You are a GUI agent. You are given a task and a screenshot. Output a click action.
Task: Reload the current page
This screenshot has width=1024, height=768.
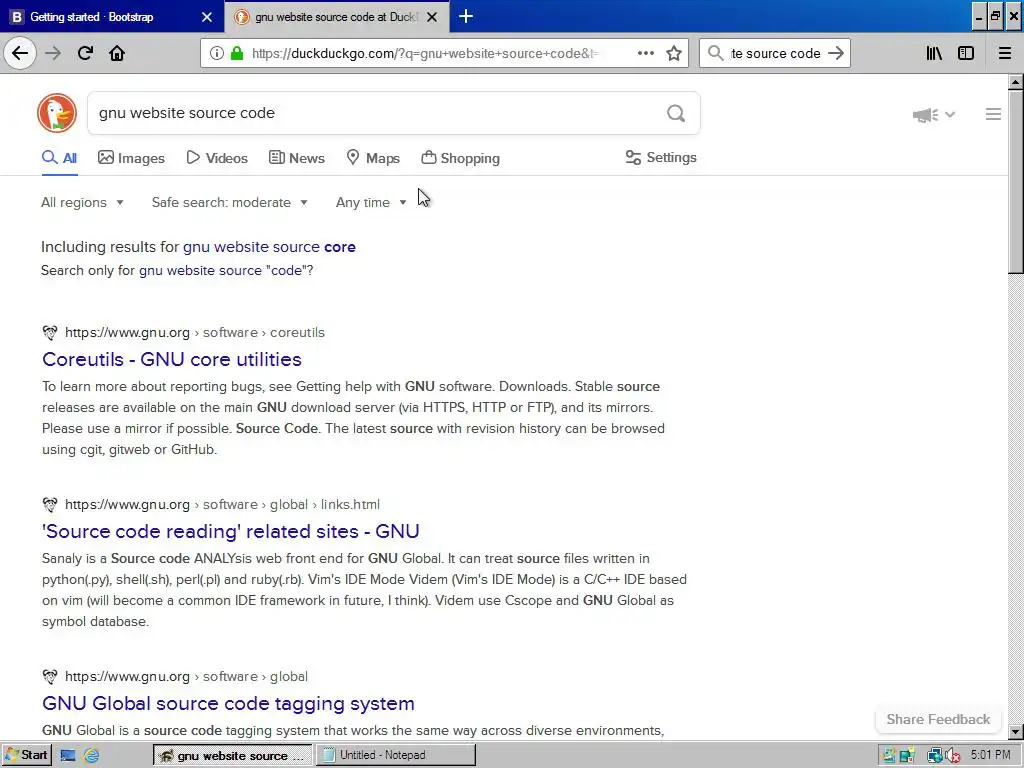pyautogui.click(x=85, y=53)
